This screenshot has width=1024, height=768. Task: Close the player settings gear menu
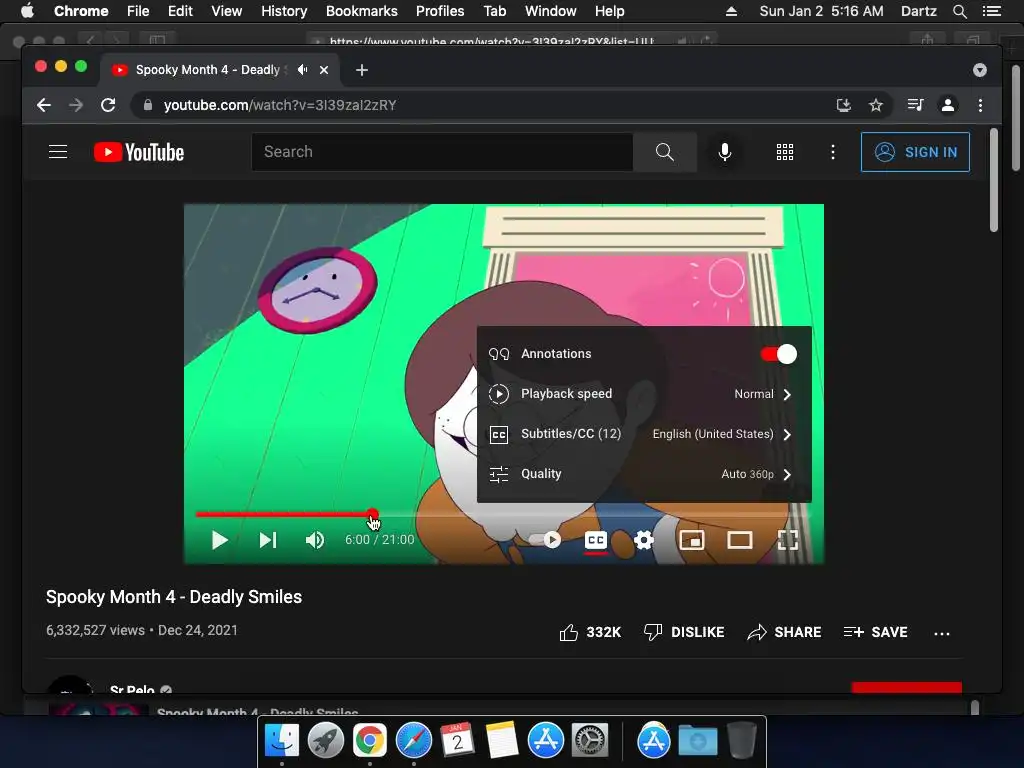point(644,540)
